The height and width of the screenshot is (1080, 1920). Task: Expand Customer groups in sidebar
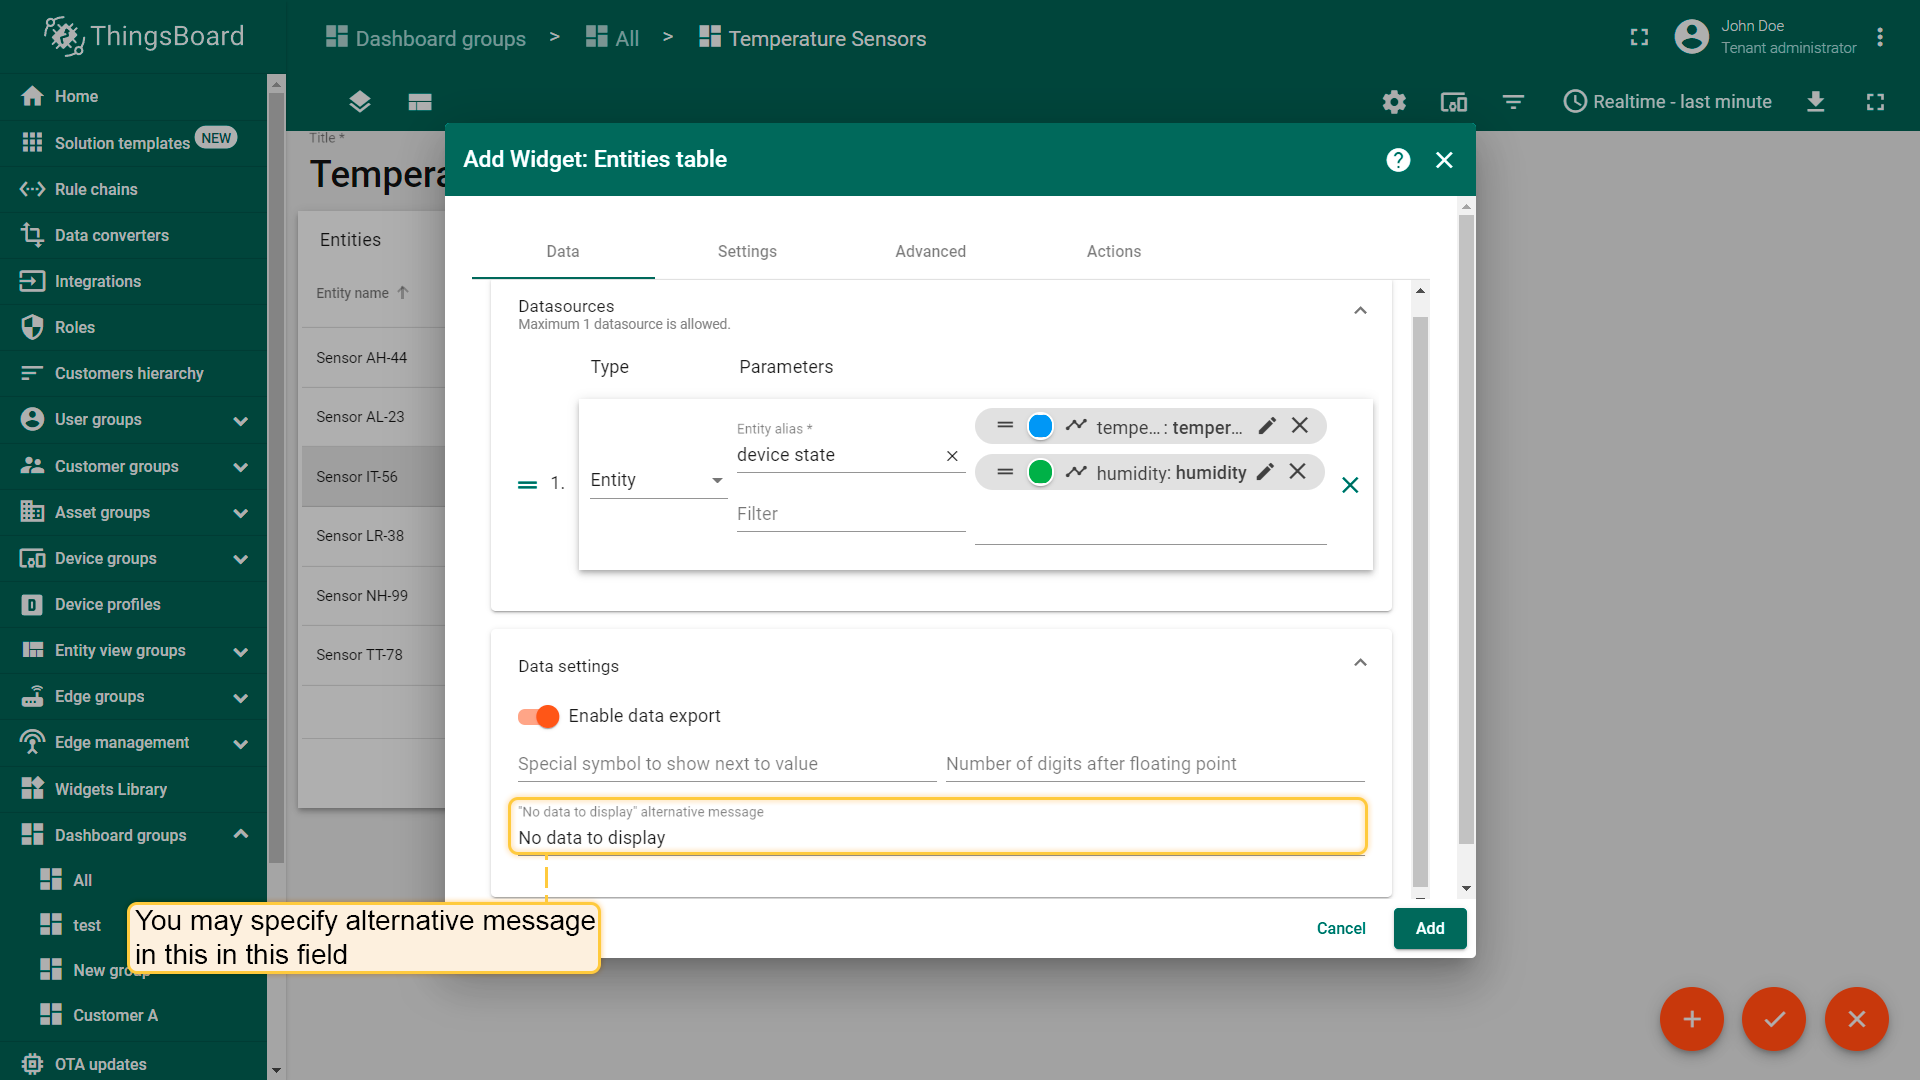(x=240, y=467)
